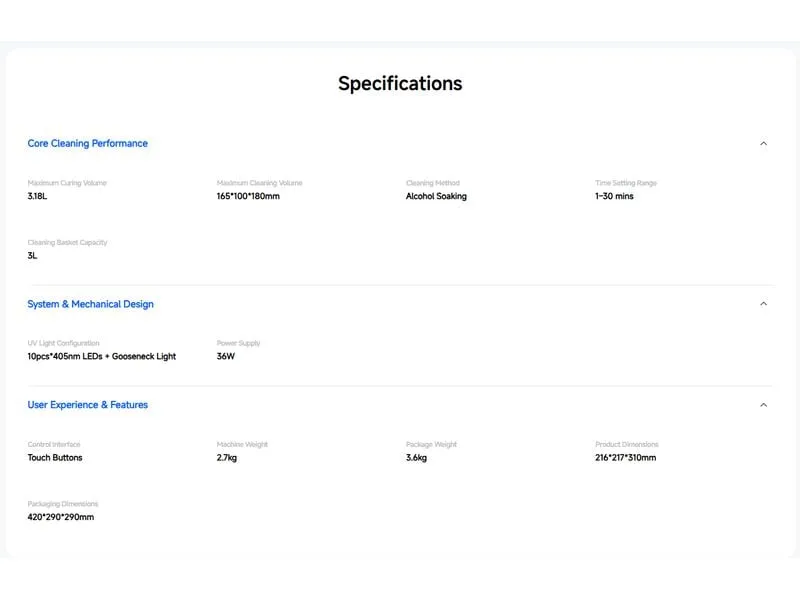
Task: Click the Maximum Cleaning Volume label
Action: point(260,183)
